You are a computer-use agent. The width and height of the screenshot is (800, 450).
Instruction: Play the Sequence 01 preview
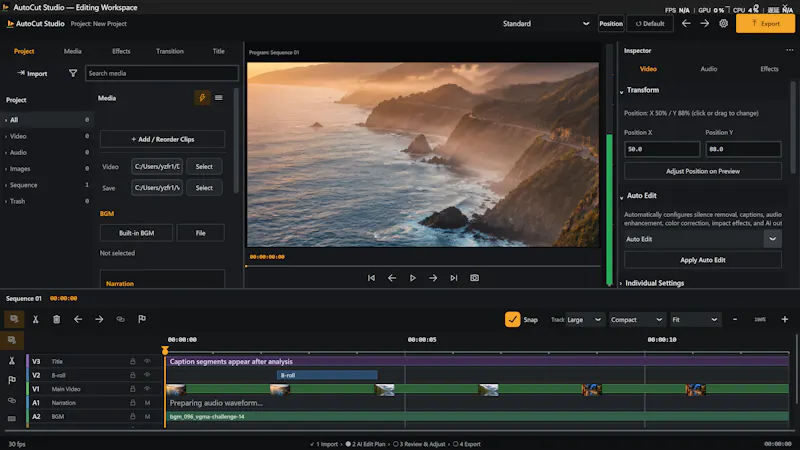[413, 278]
